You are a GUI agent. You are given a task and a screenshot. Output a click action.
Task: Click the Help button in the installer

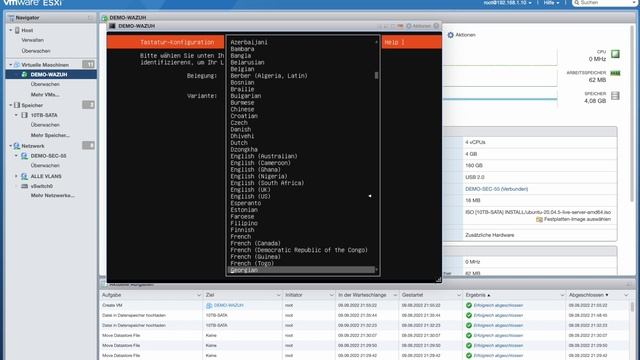click(394, 42)
